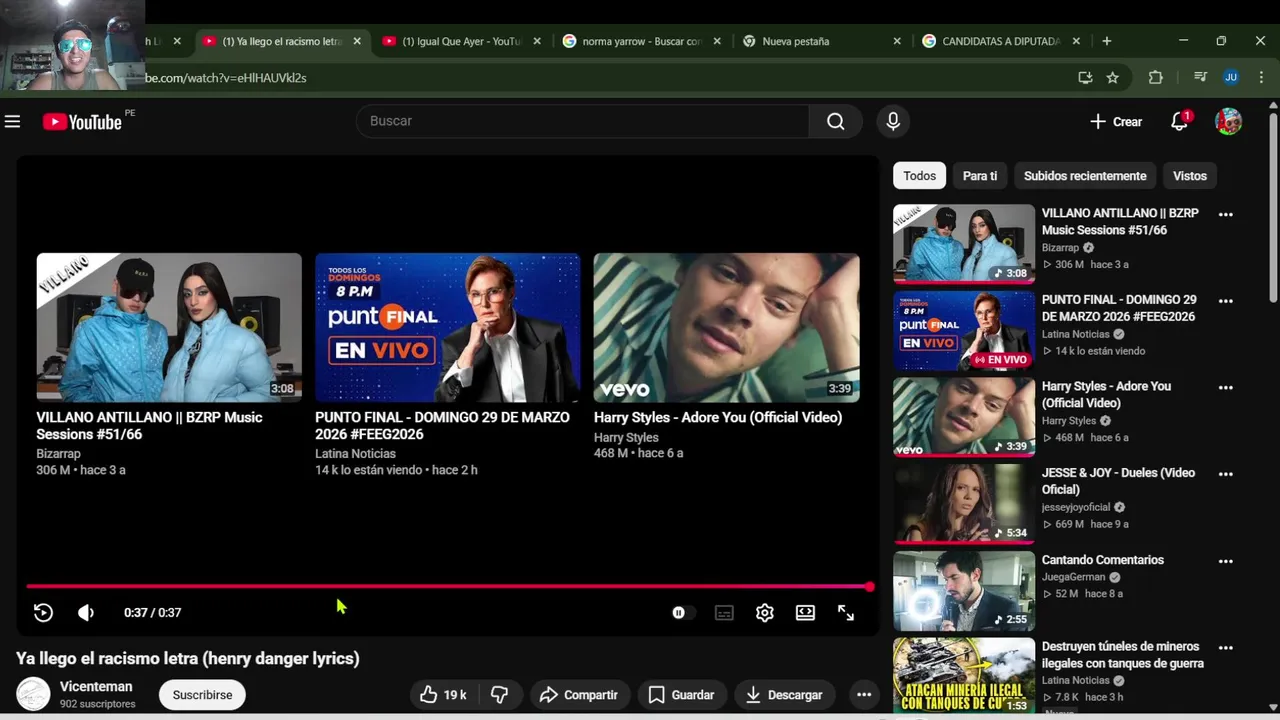This screenshot has width=1280, height=720.
Task: Open the YouTube guide hamburger menu
Action: point(12,122)
